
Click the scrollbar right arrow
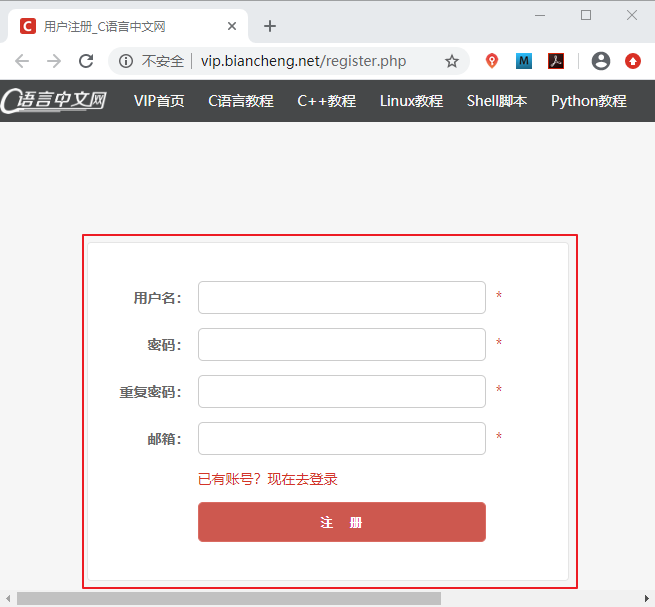(647, 599)
